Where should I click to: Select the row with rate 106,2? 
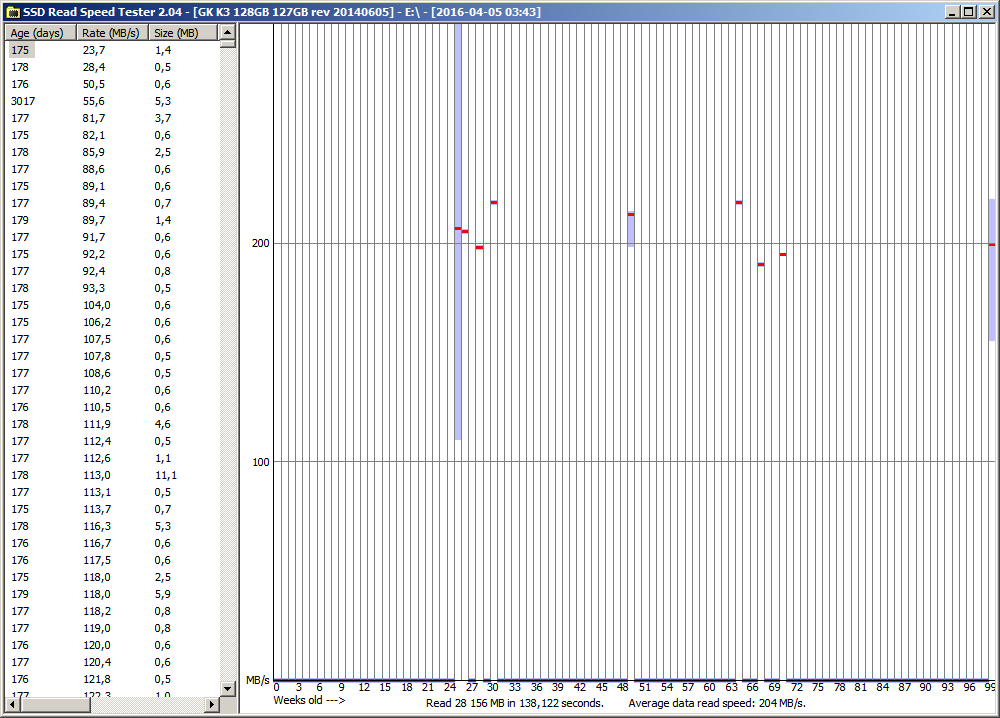point(112,322)
